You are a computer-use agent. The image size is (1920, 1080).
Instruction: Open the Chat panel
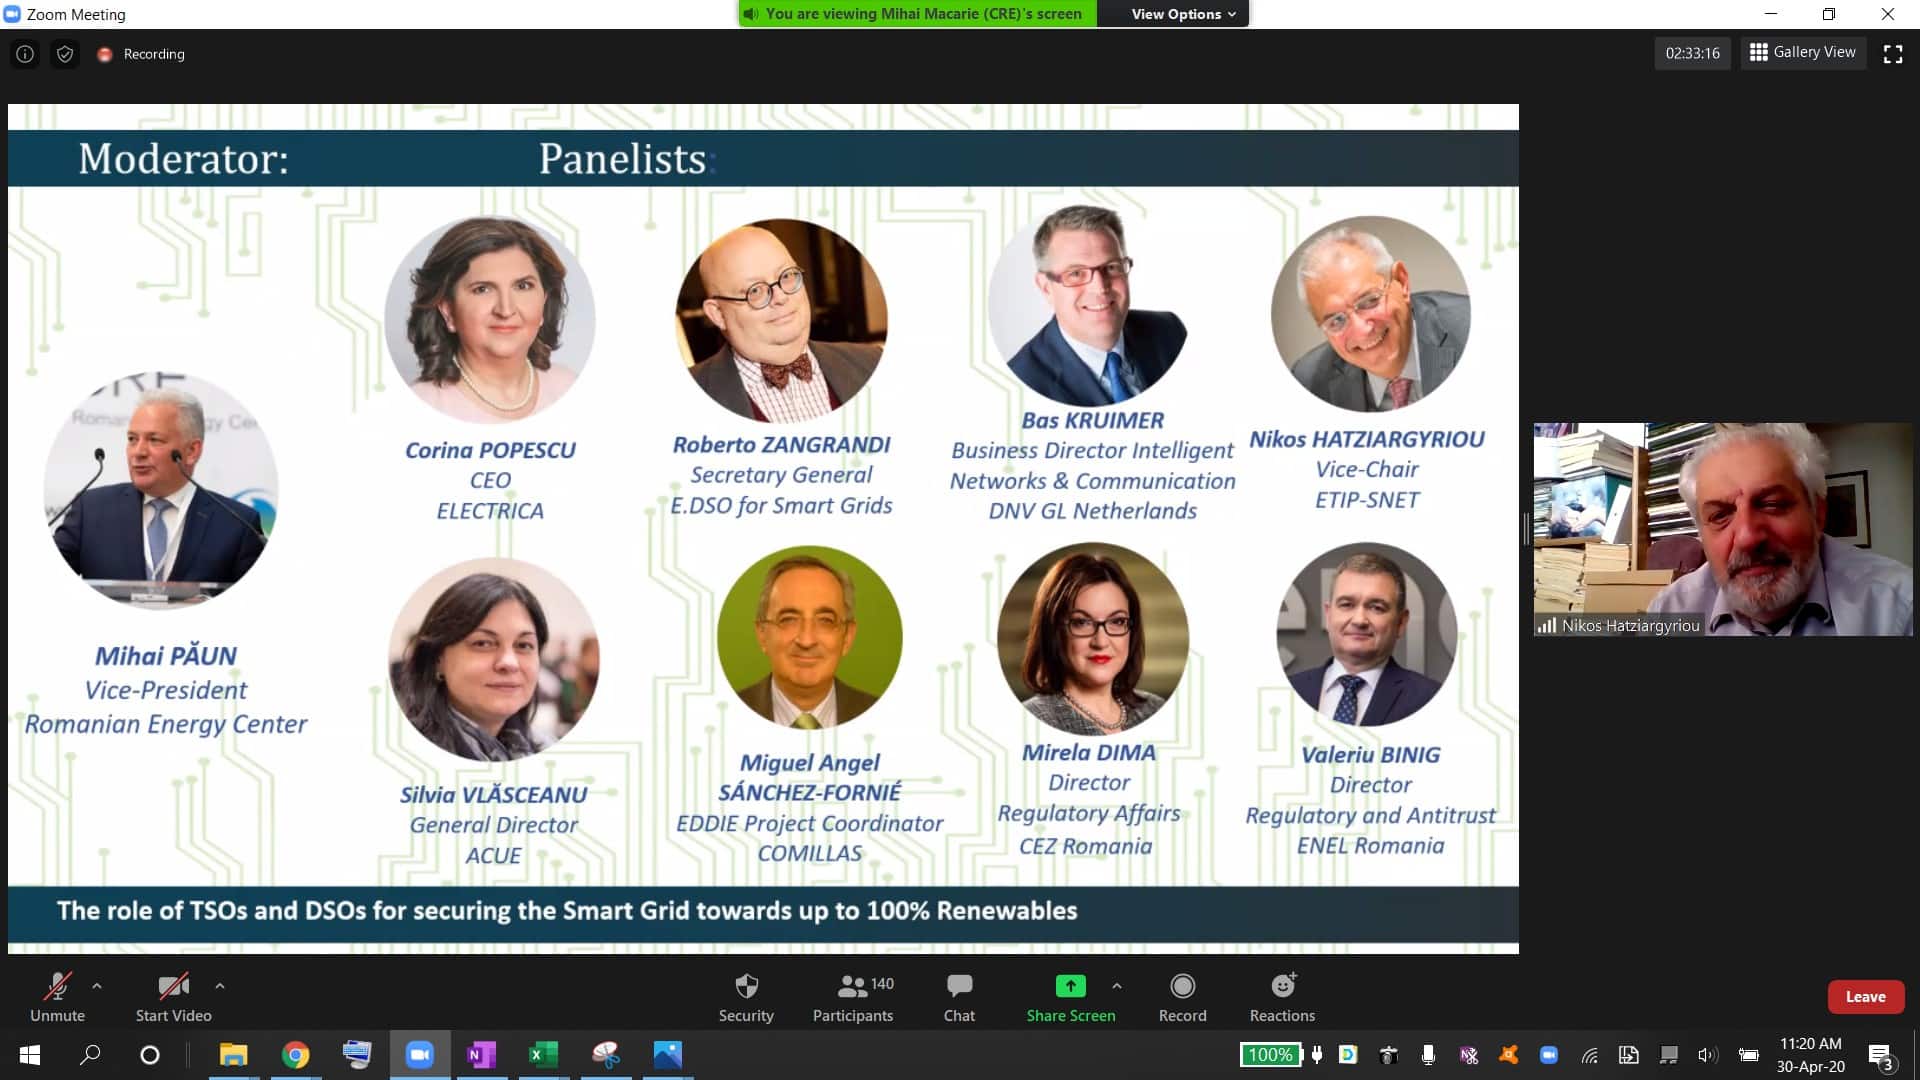coord(959,997)
